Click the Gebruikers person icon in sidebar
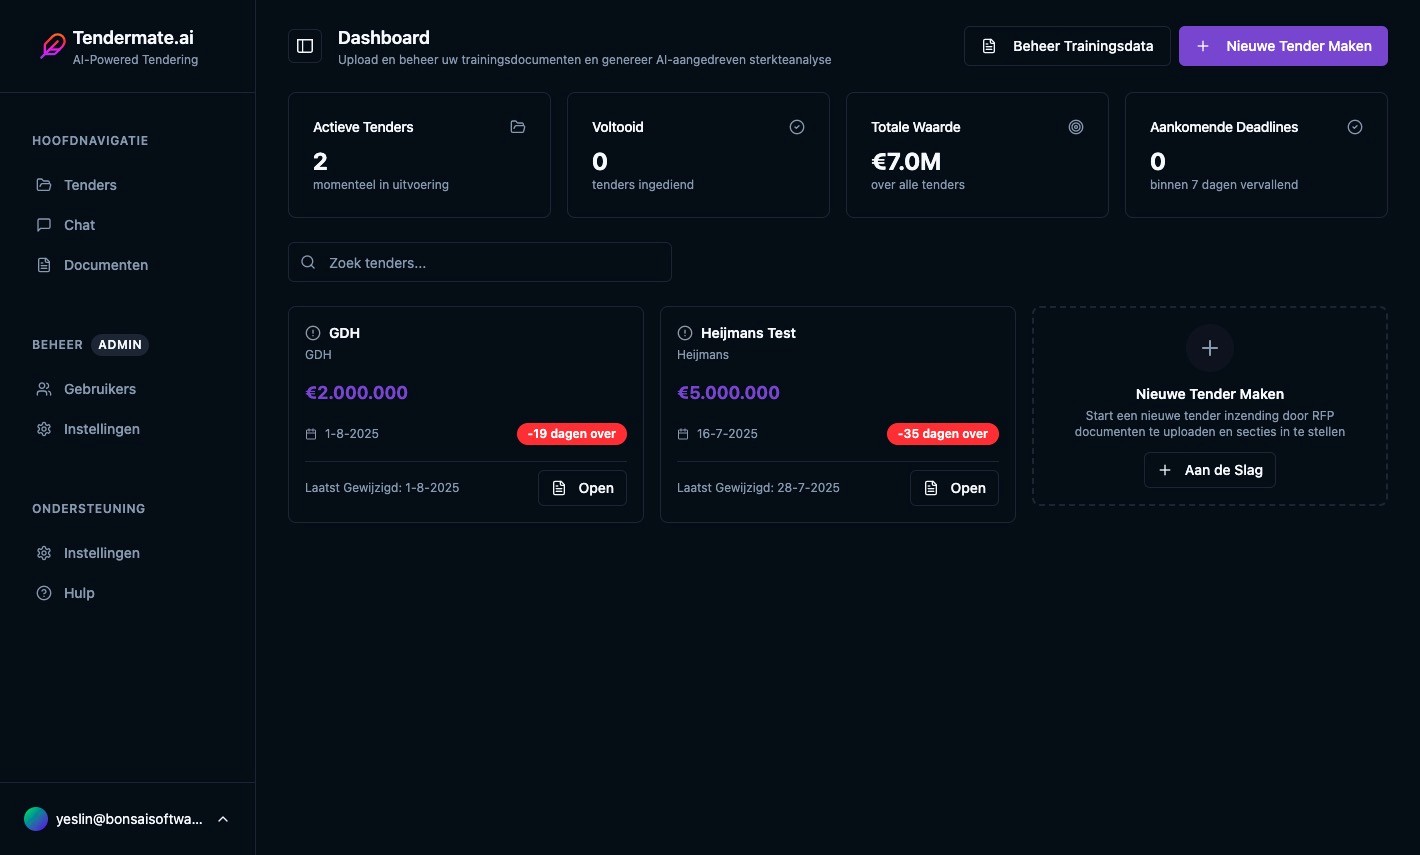This screenshot has height=855, width=1420. [44, 389]
